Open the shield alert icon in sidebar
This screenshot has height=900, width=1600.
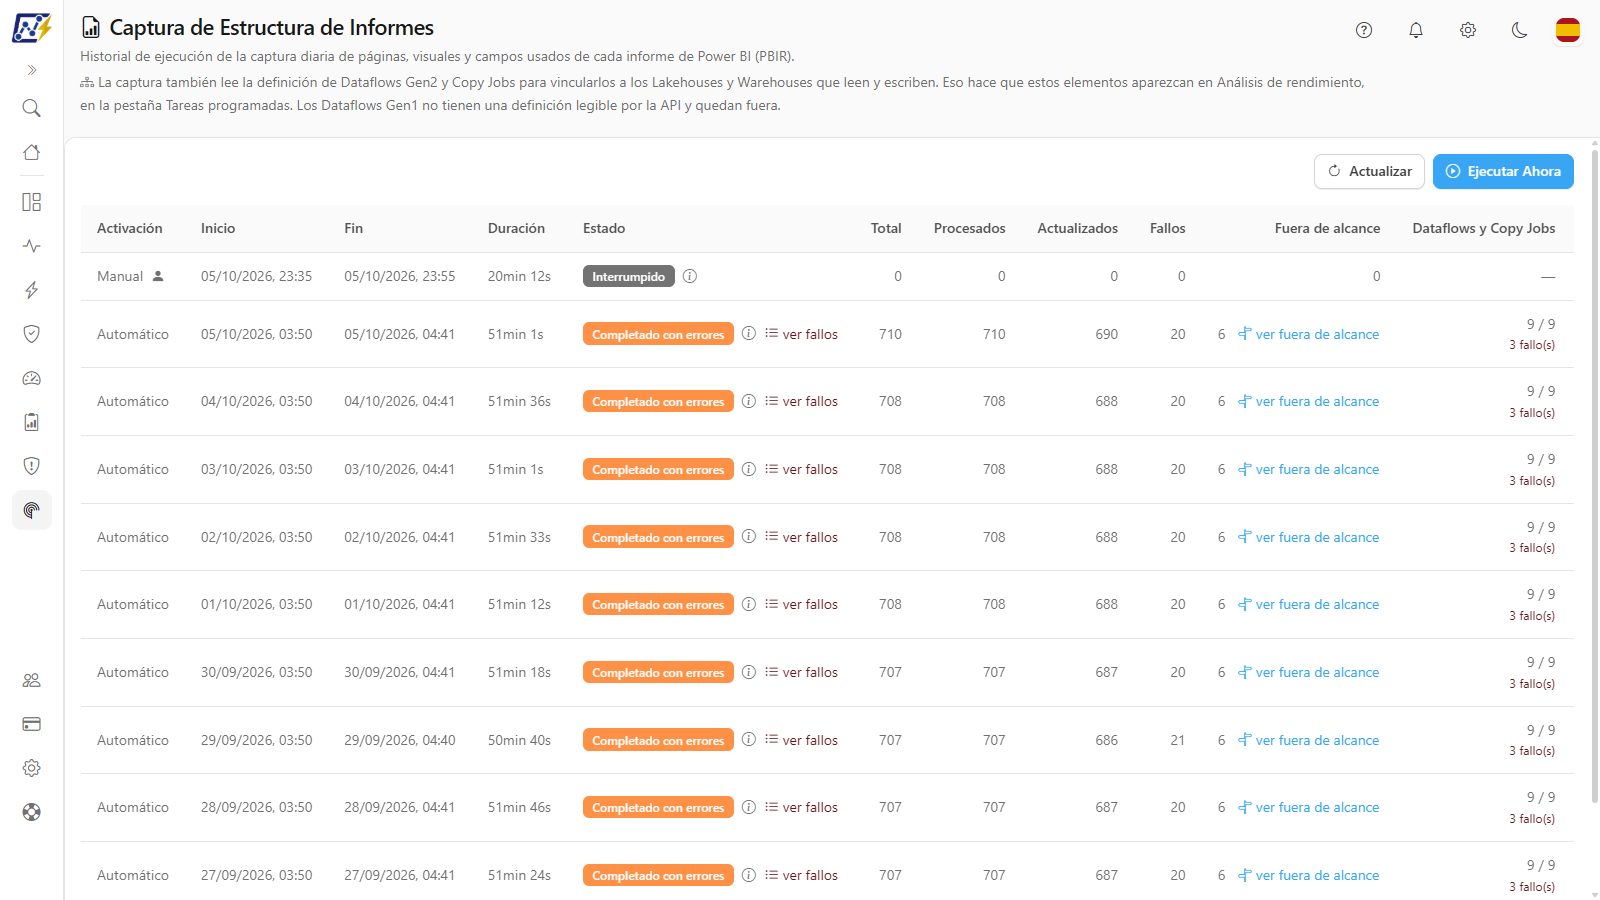32,466
